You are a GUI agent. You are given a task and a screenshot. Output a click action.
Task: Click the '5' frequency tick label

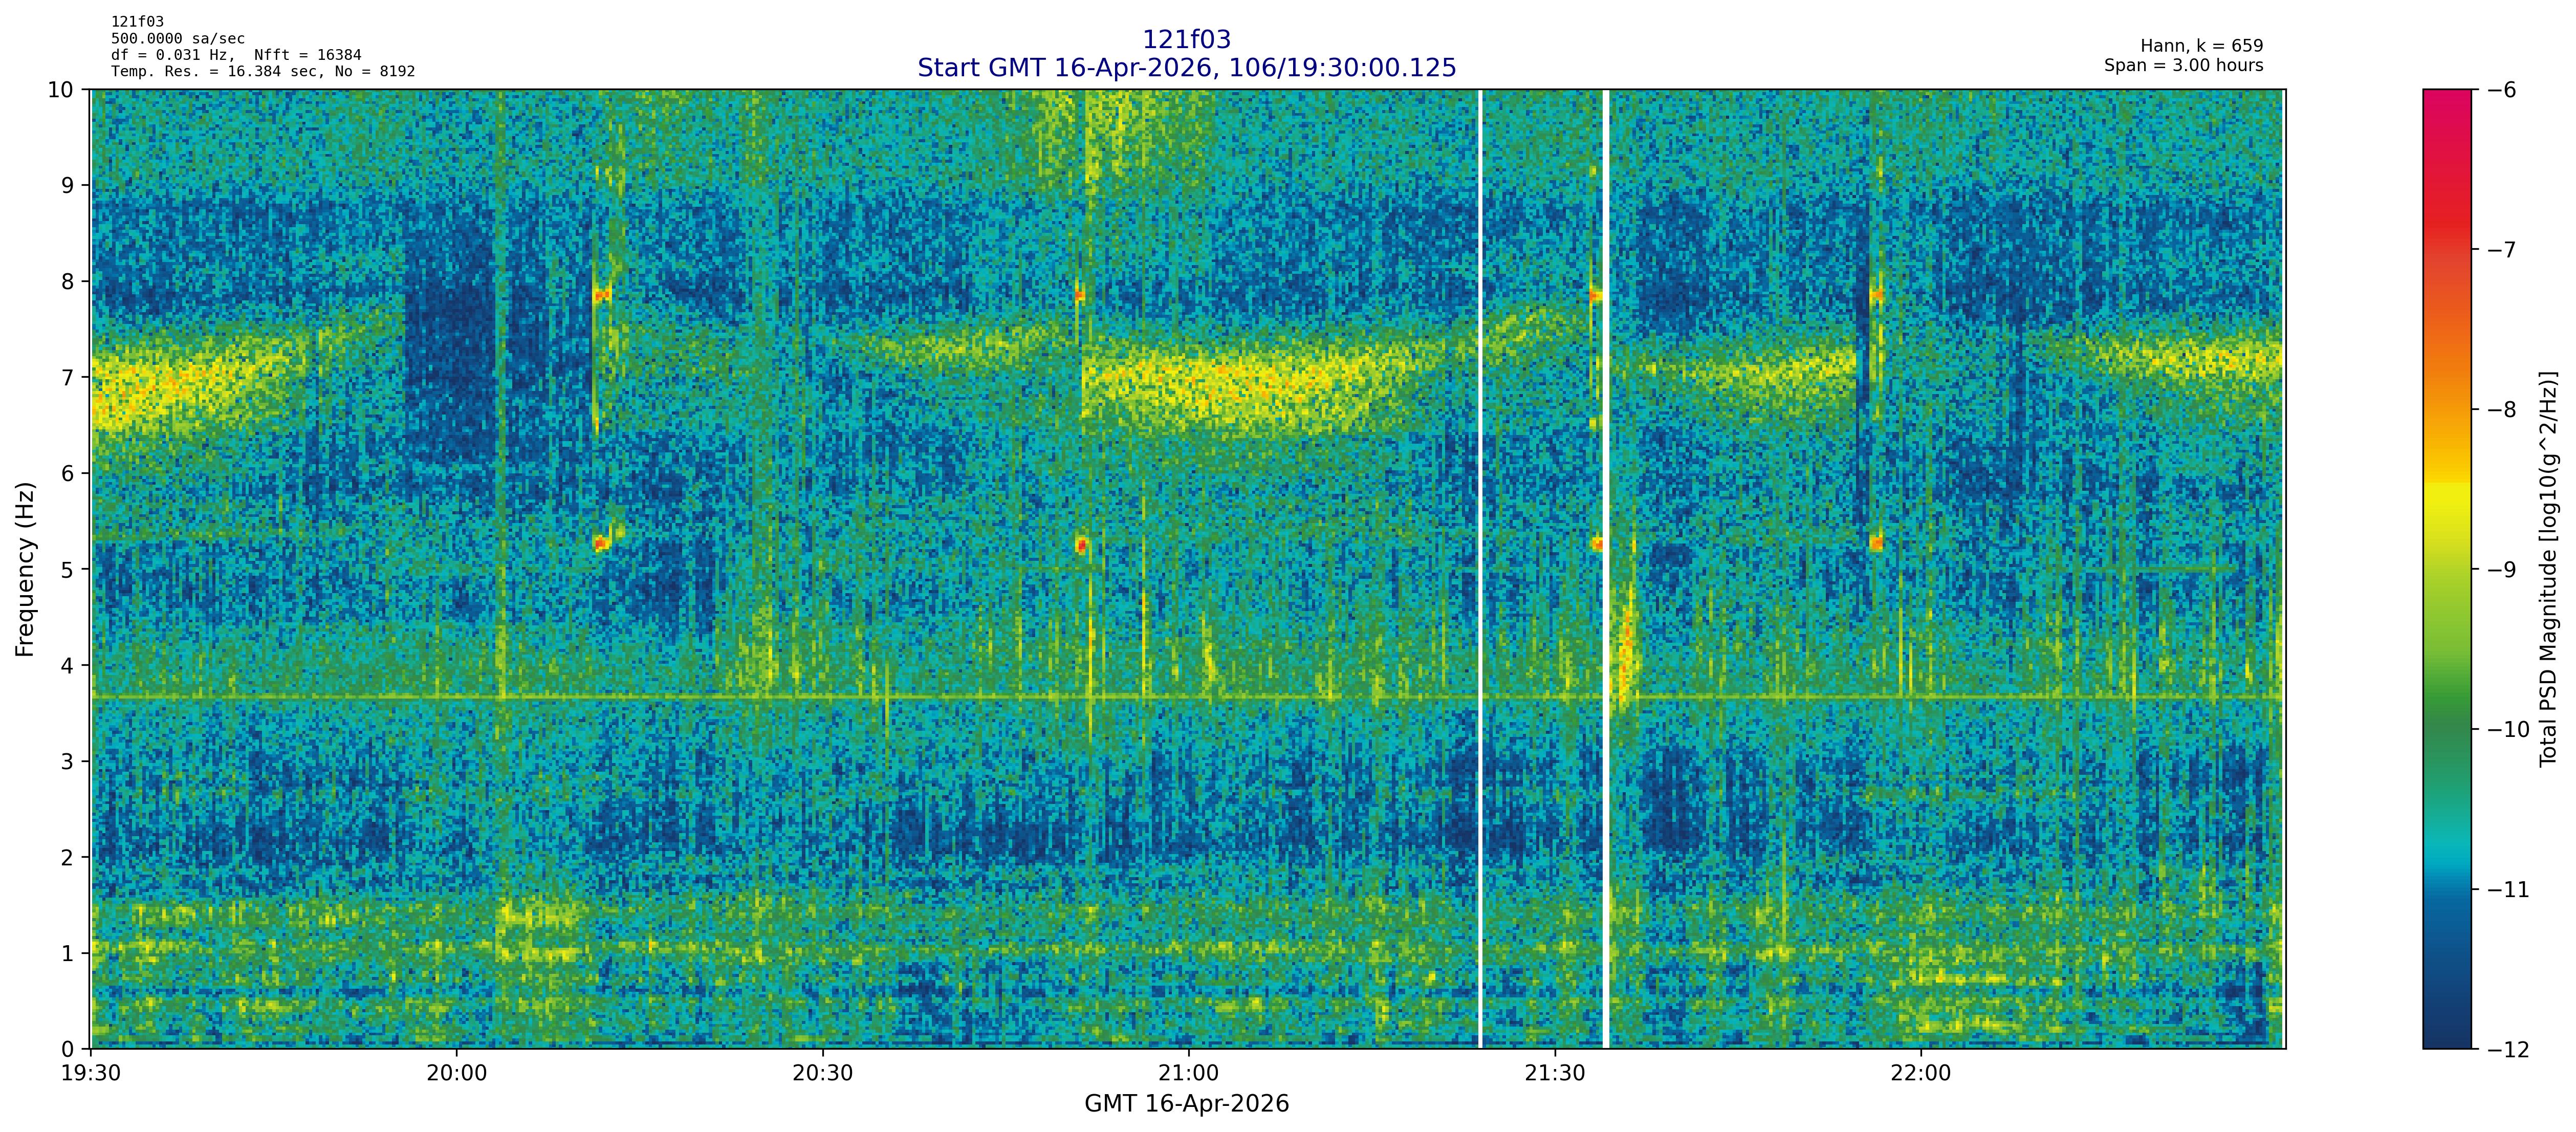(x=68, y=569)
